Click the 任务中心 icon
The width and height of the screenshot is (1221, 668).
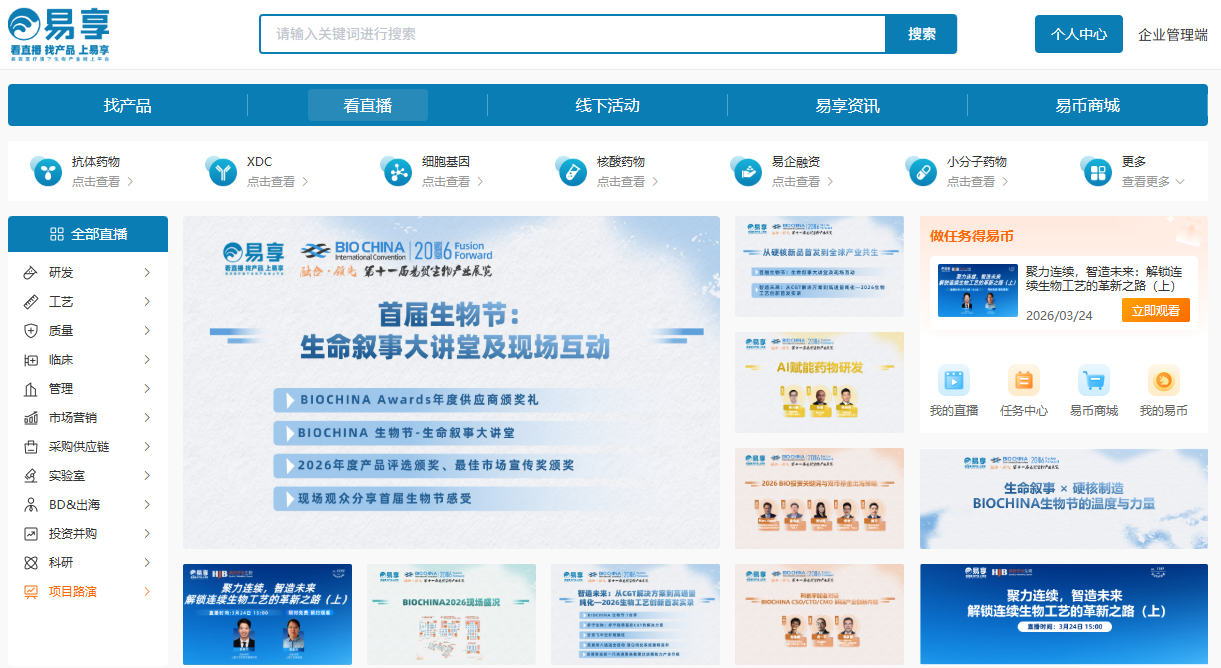[1023, 381]
